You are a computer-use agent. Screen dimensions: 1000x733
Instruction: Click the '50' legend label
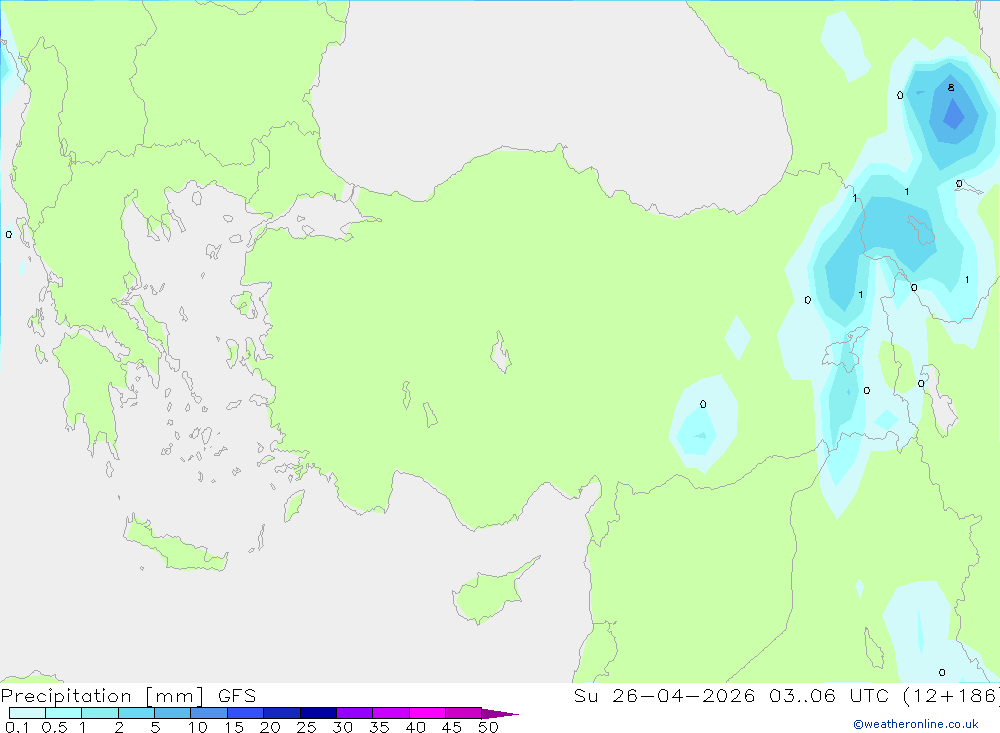(488, 727)
